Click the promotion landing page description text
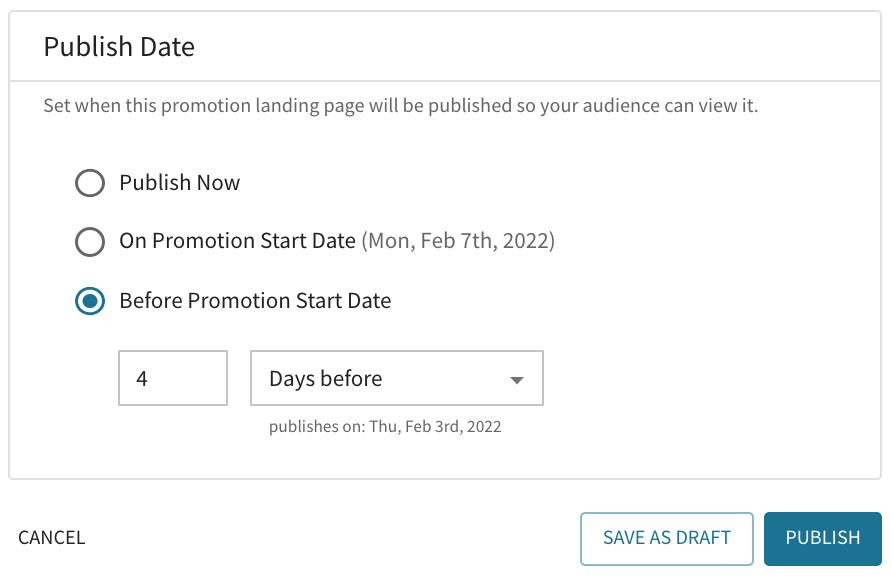The image size is (892, 578). (400, 105)
